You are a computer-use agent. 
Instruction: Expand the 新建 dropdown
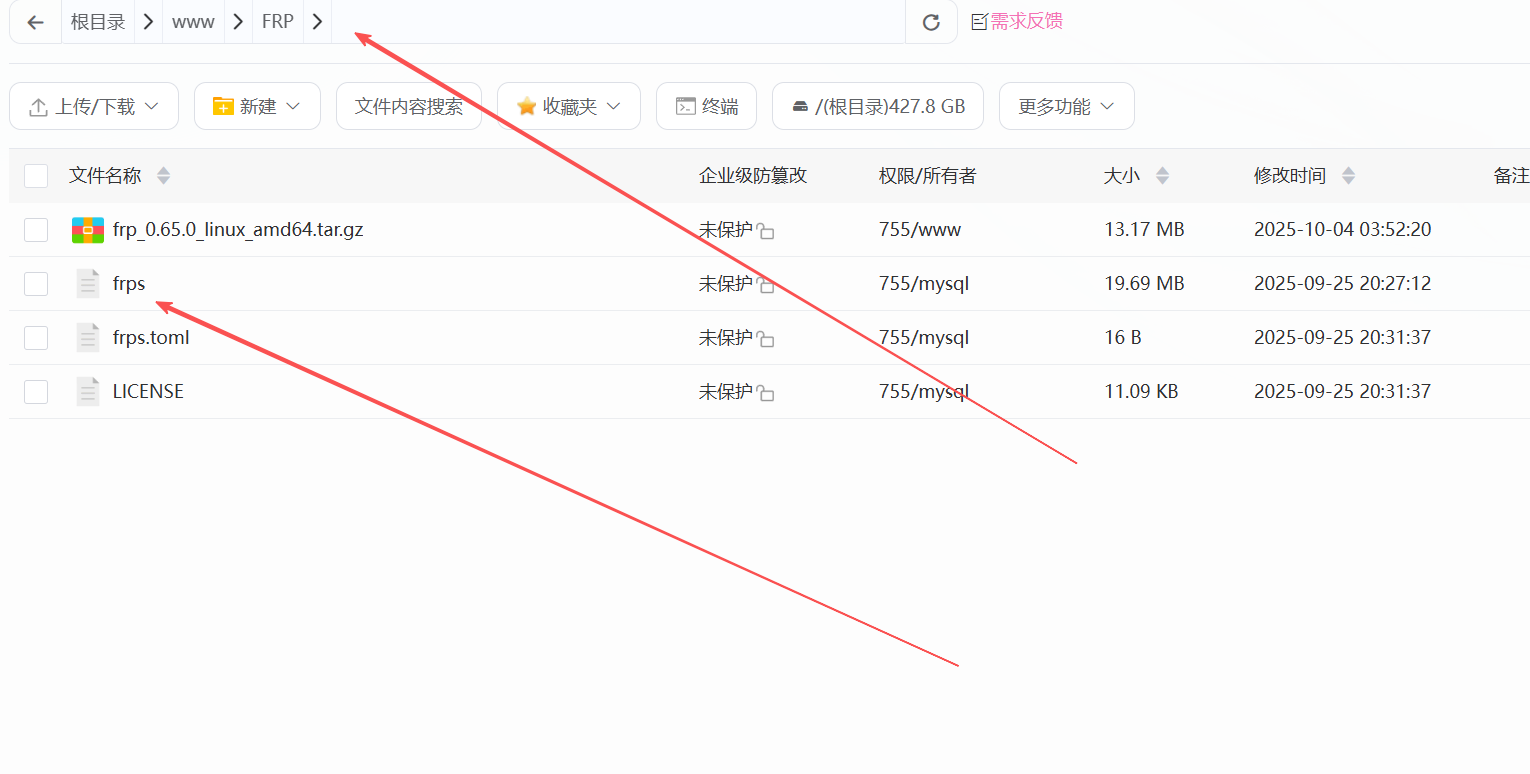(x=257, y=105)
